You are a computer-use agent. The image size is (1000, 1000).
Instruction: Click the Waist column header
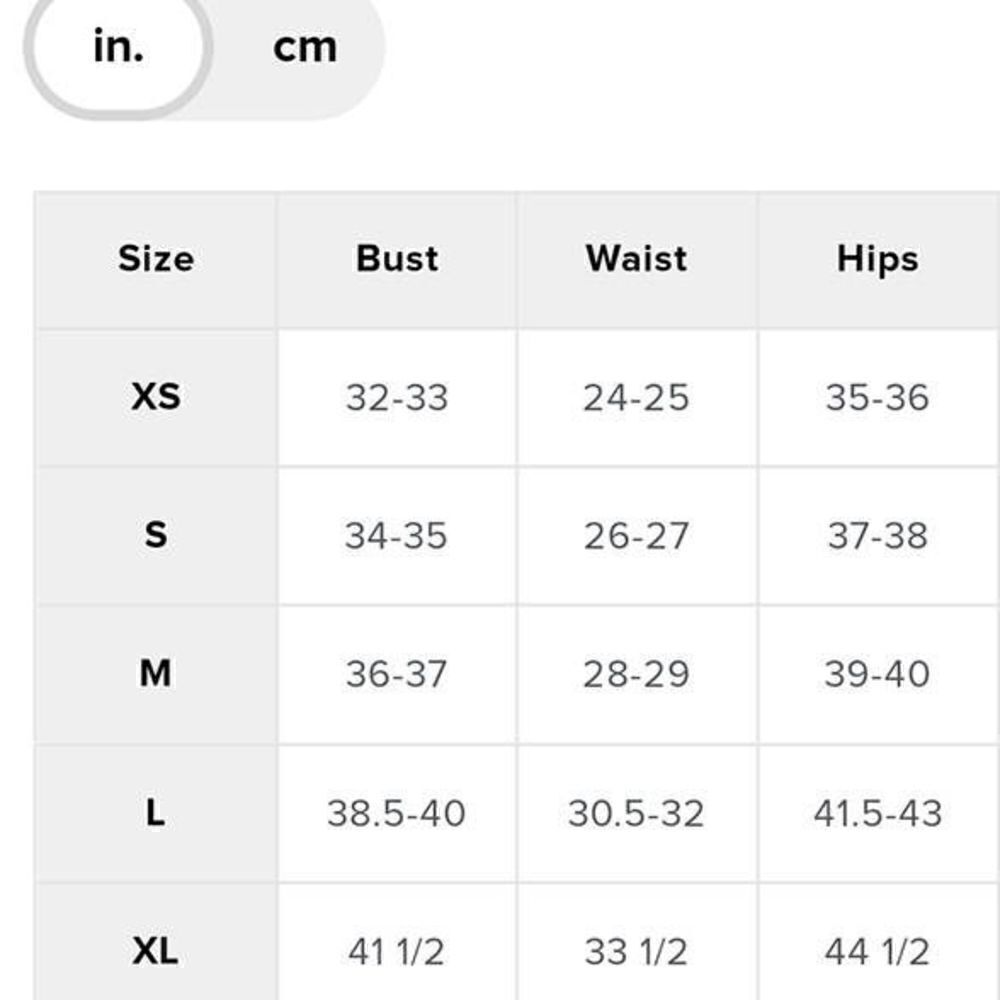(x=636, y=259)
